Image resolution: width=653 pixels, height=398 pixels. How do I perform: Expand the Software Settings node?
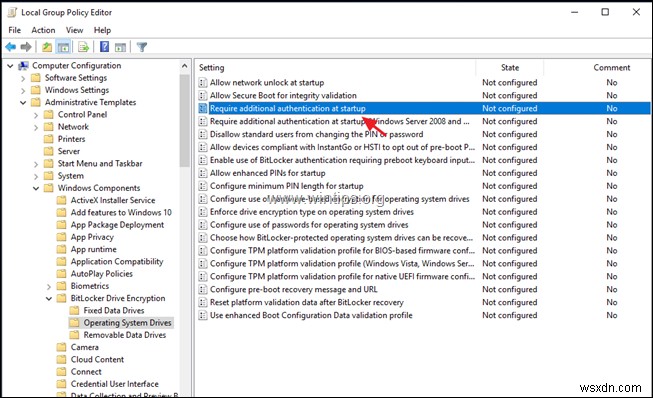23,78
